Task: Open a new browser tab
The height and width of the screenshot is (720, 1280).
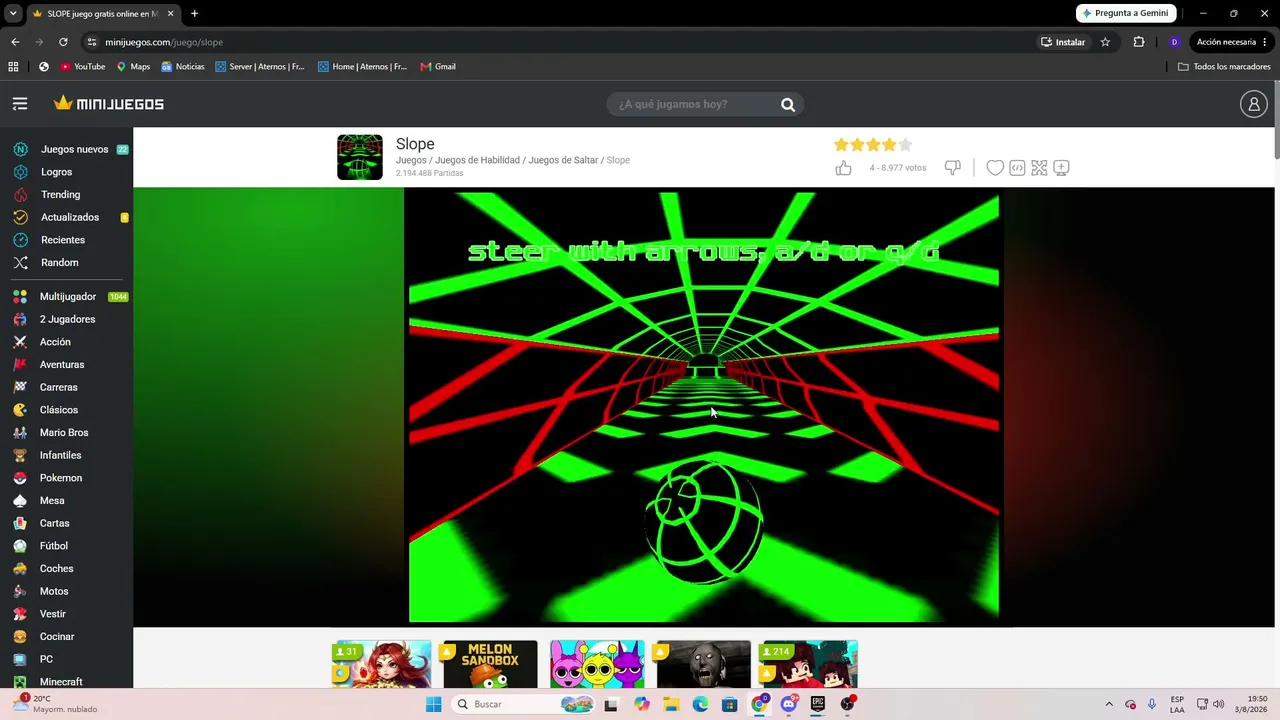Action: (x=194, y=13)
